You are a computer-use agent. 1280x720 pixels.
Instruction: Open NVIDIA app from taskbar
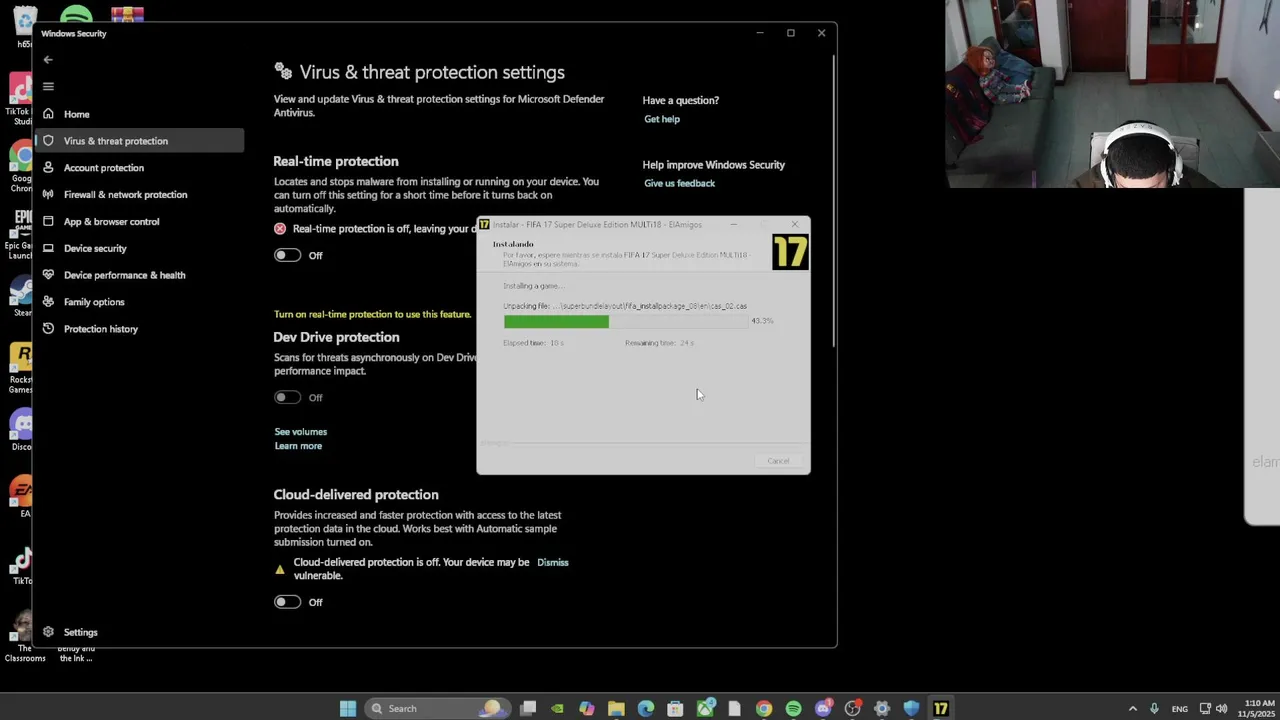(x=557, y=708)
